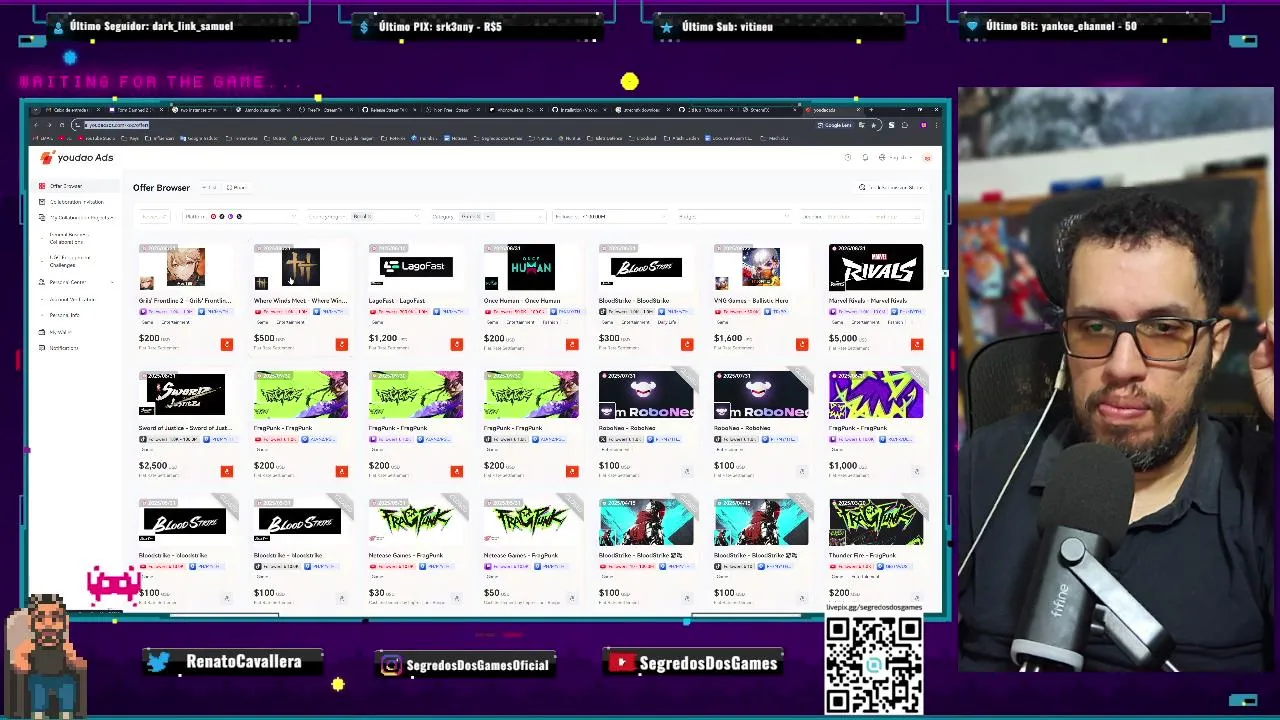Click the gray icon on Thunder Fire FragPunk card
This screenshot has width=1280, height=720.
(x=917, y=598)
